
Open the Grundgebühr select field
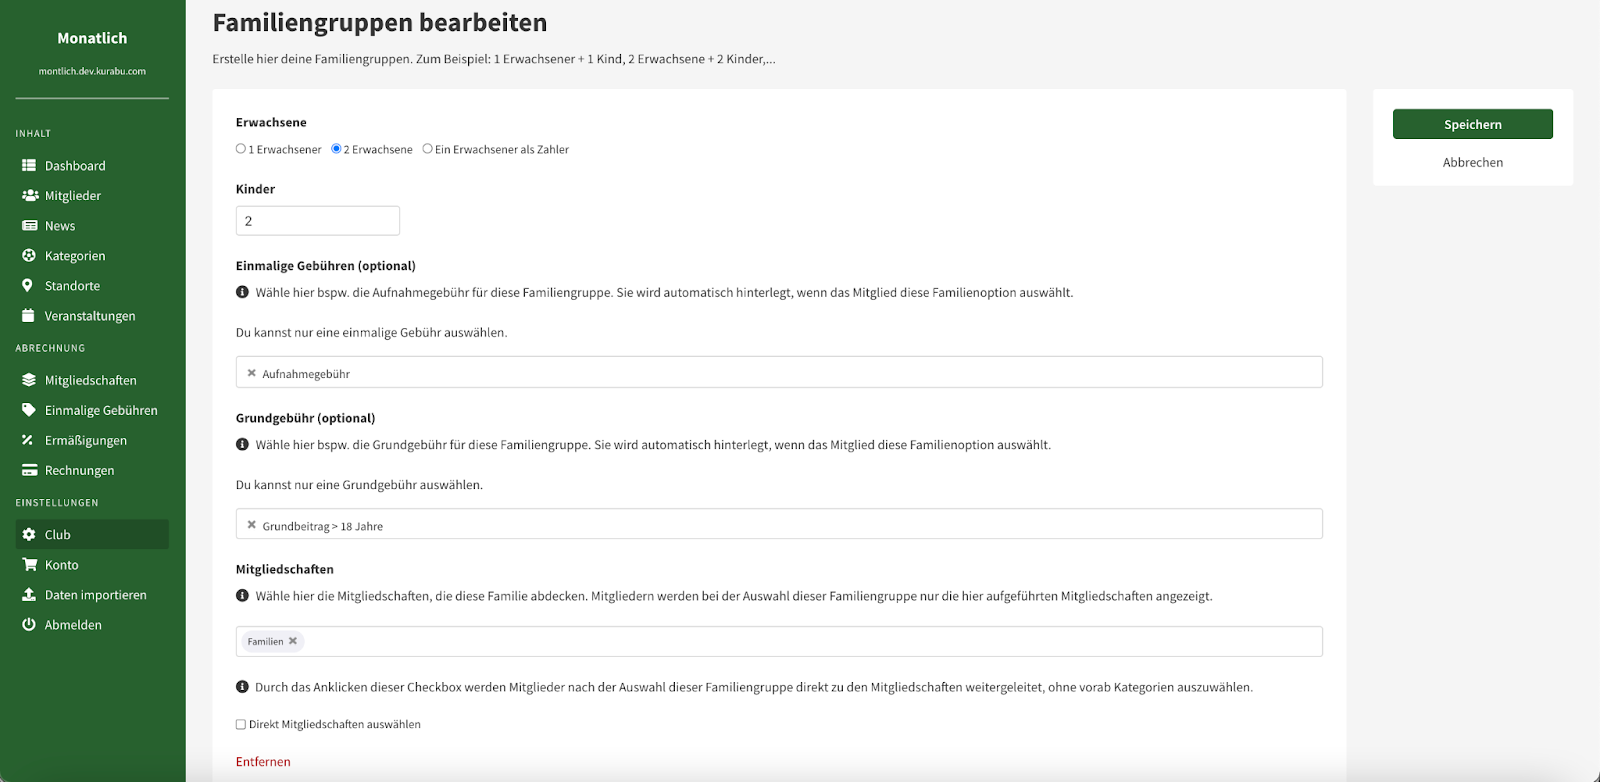point(779,524)
